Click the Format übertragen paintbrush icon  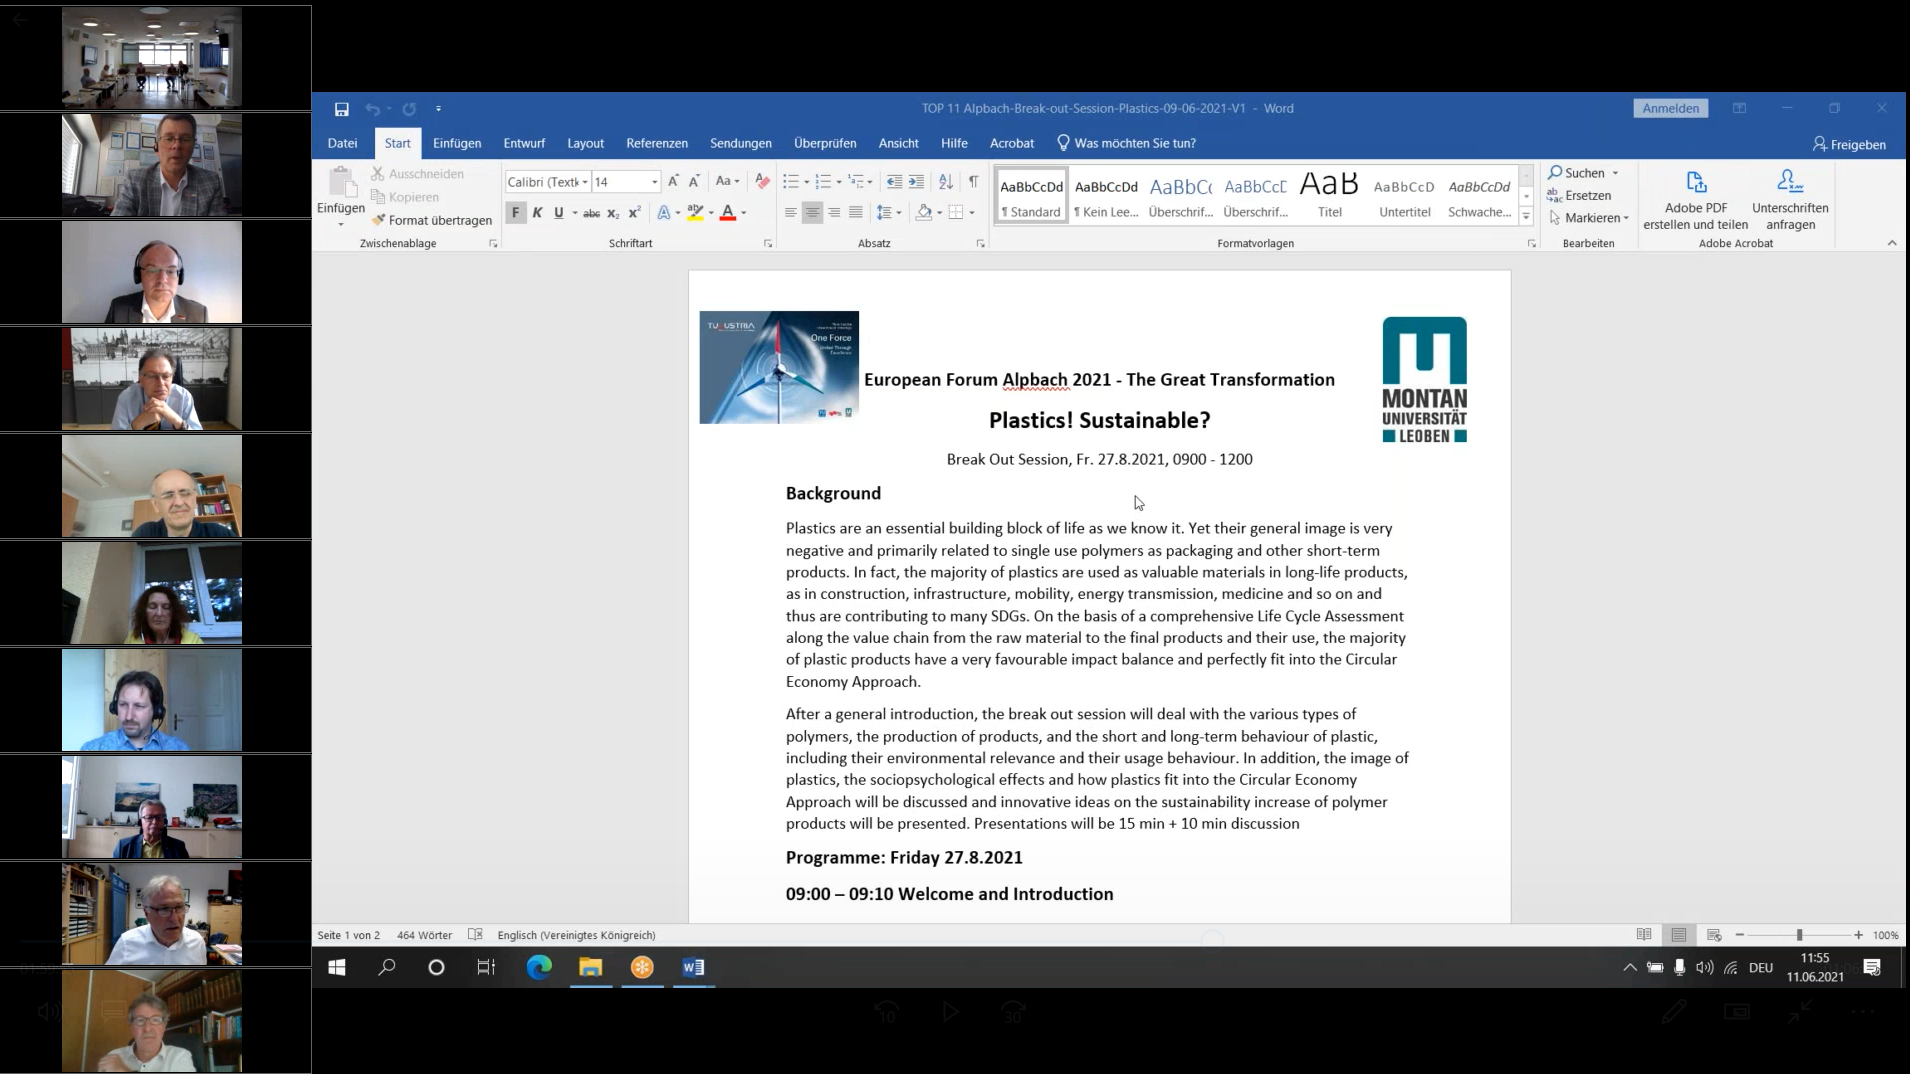379,220
